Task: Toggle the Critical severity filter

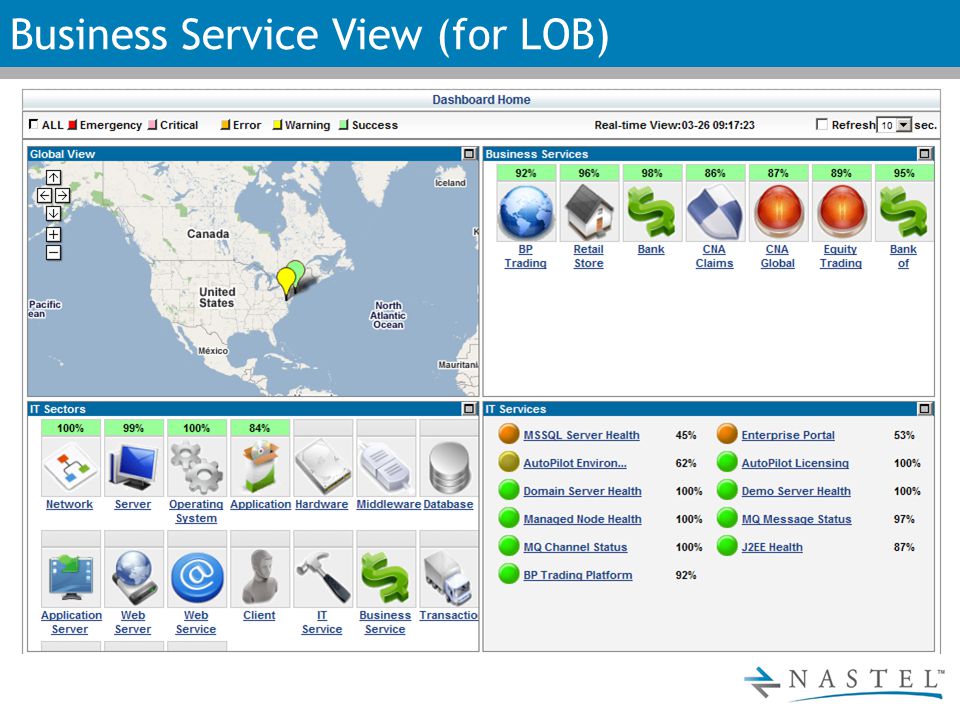Action: coord(153,125)
